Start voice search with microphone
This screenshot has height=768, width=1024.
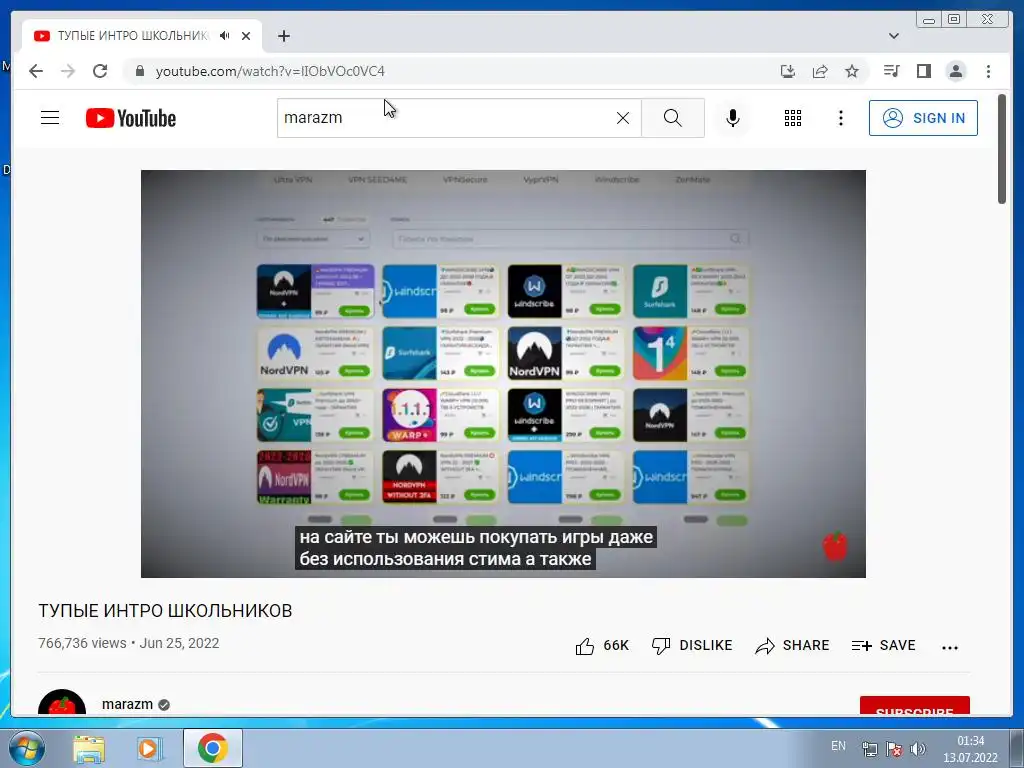click(x=733, y=118)
